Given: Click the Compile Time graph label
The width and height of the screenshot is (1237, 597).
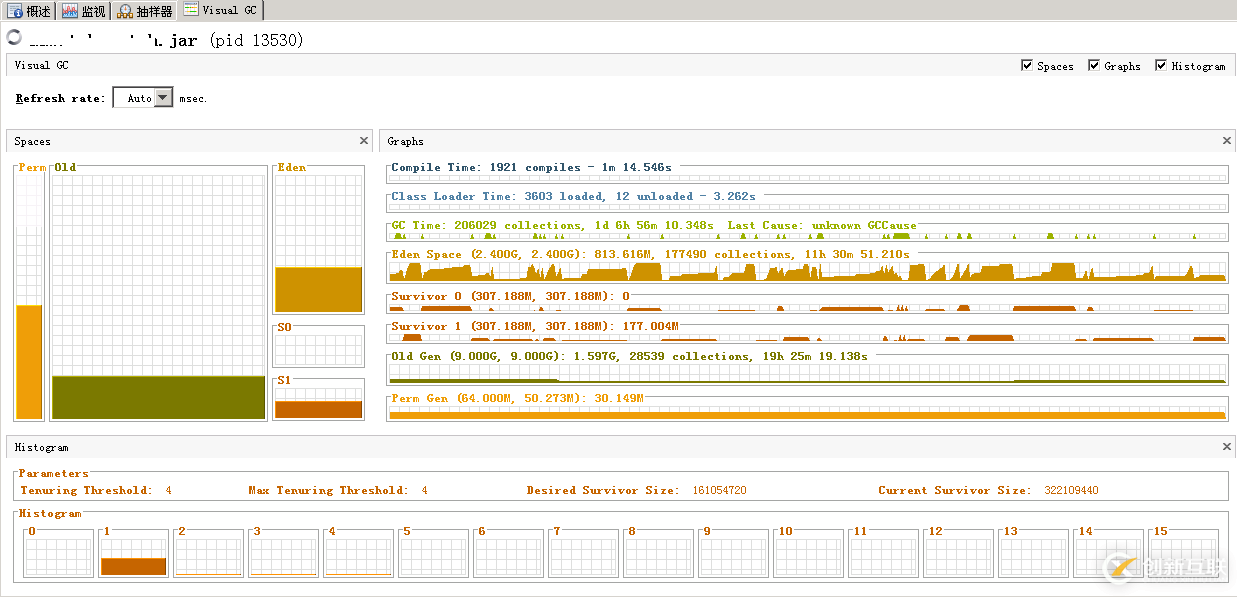Looking at the screenshot, I should click(531, 167).
